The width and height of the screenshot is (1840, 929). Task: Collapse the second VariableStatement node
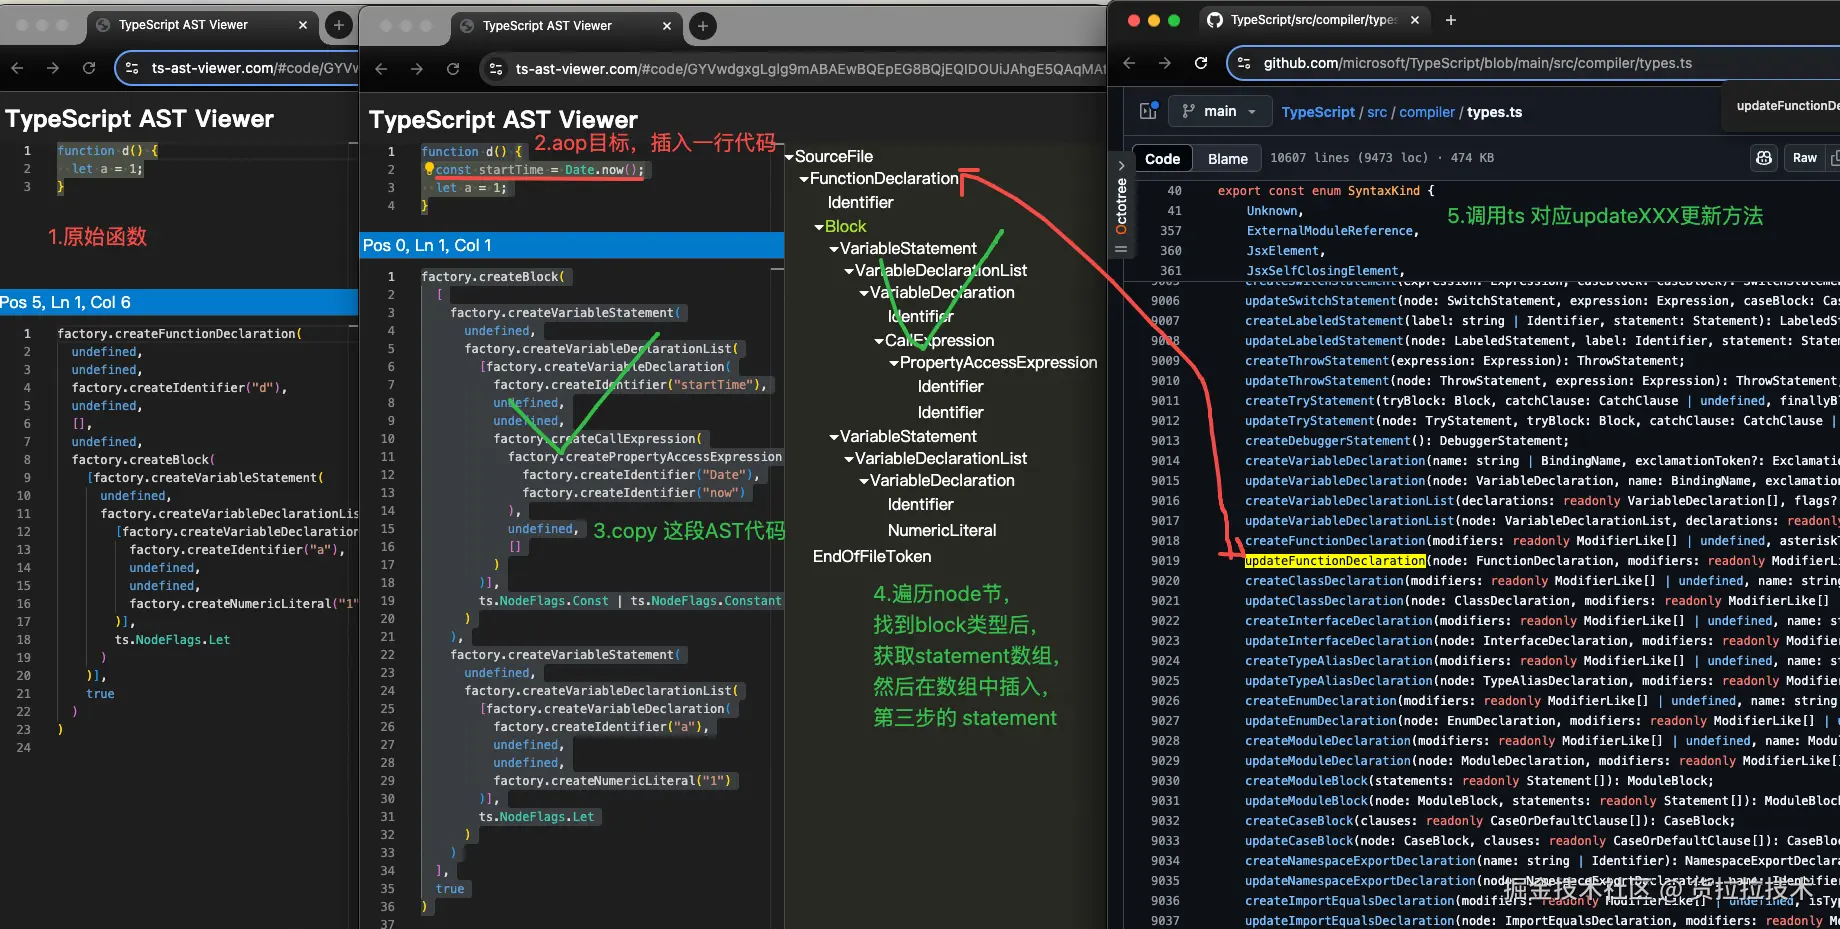834,437
